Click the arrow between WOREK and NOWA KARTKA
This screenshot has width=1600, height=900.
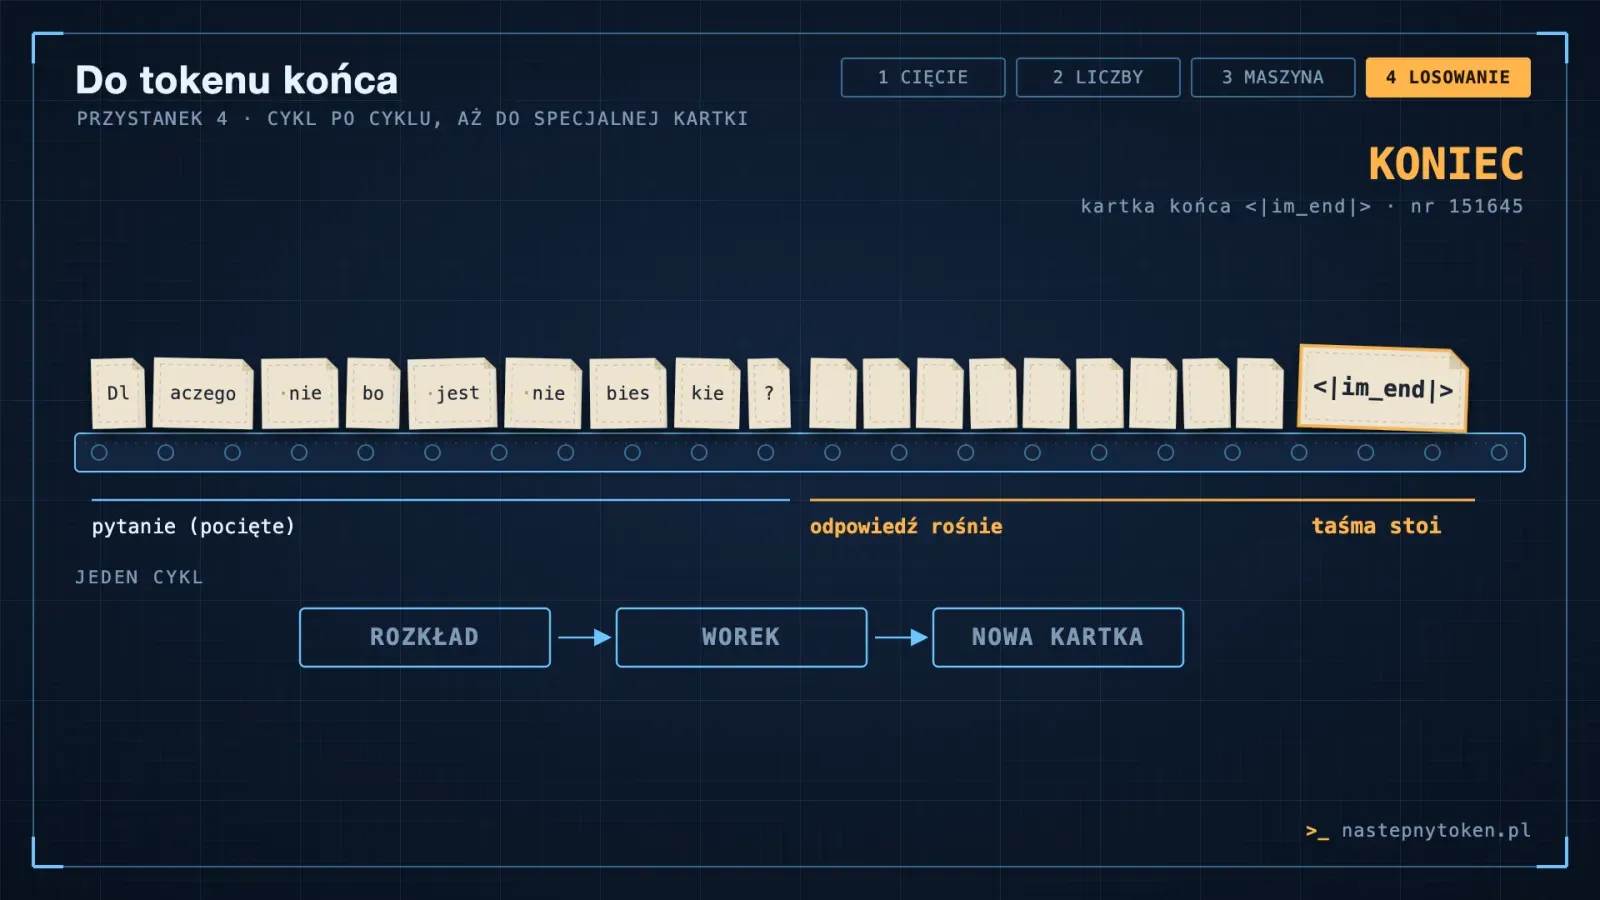click(x=901, y=637)
